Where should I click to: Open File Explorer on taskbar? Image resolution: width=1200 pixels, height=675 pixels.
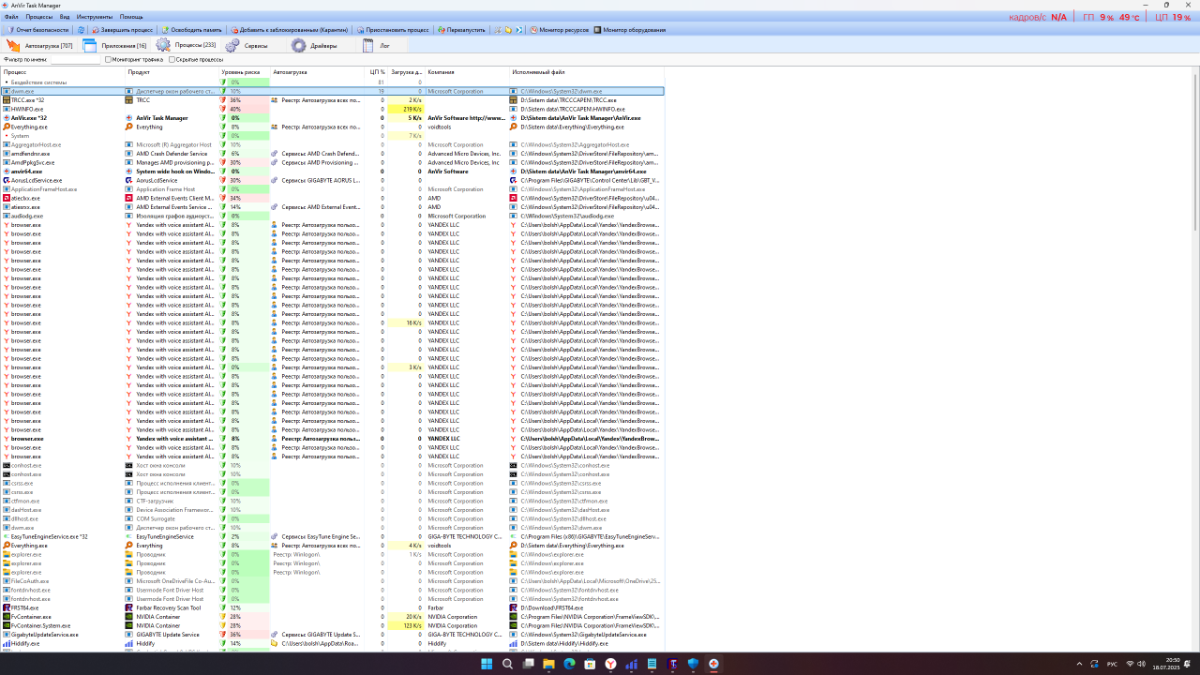tap(548, 663)
